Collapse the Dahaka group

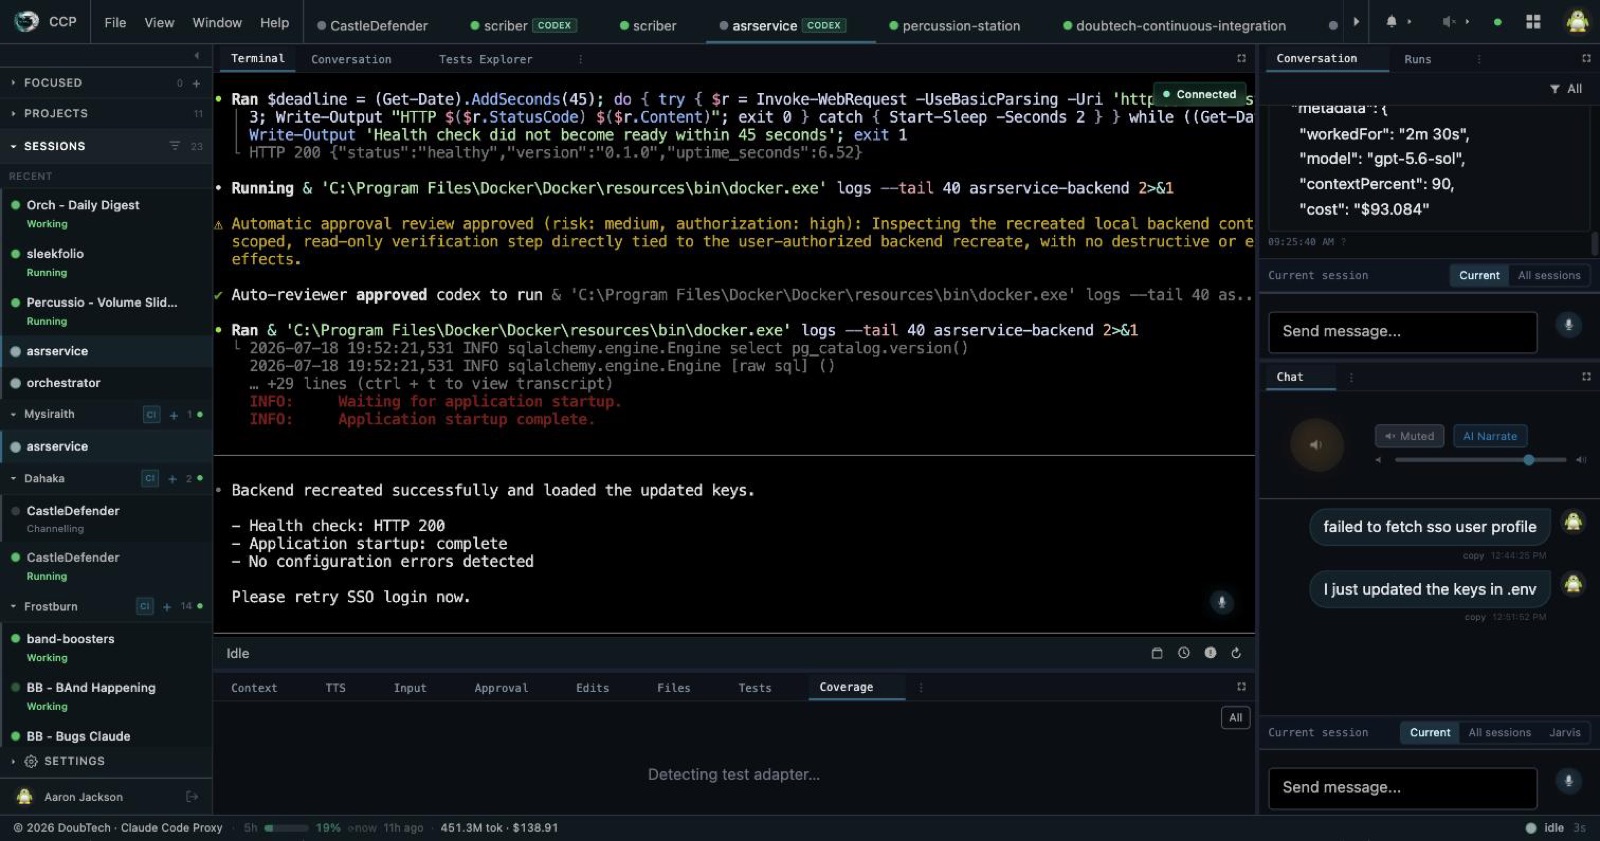[13, 479]
